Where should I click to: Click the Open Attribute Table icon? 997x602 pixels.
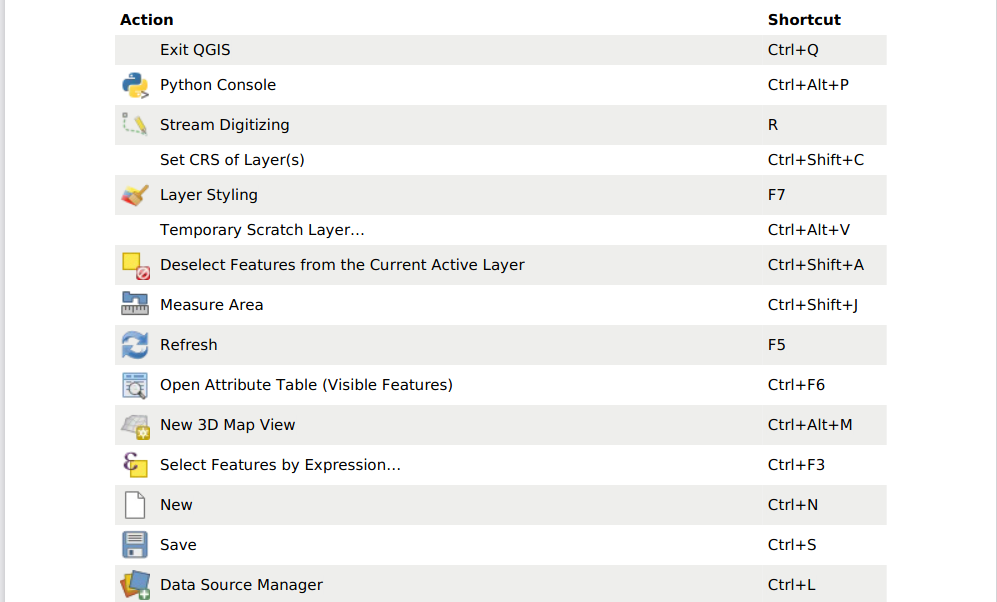(135, 385)
